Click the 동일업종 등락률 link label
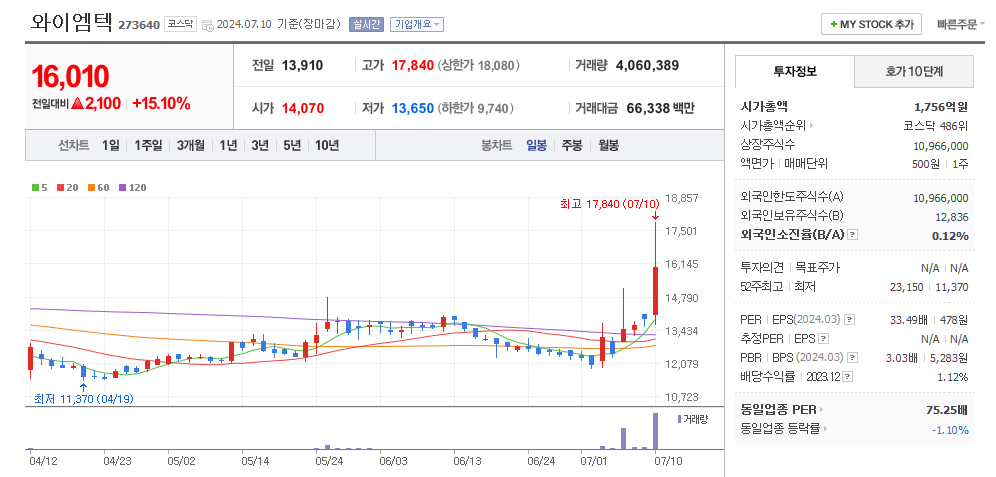Screen dimensions: 996x477 click(781, 429)
